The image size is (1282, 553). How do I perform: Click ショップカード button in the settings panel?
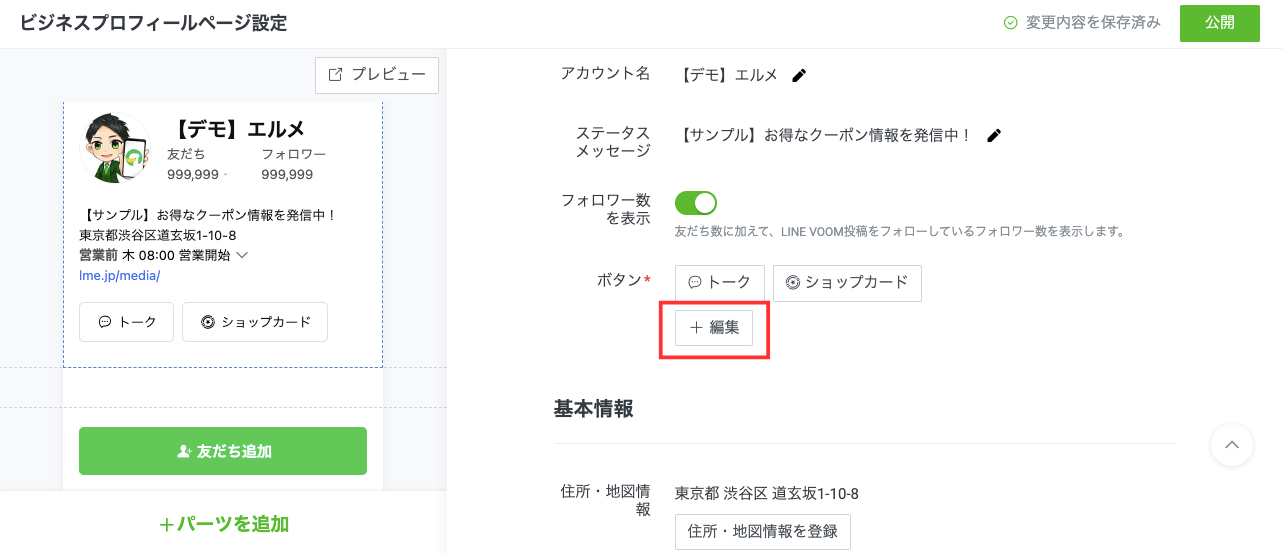pyautogui.click(x=847, y=283)
